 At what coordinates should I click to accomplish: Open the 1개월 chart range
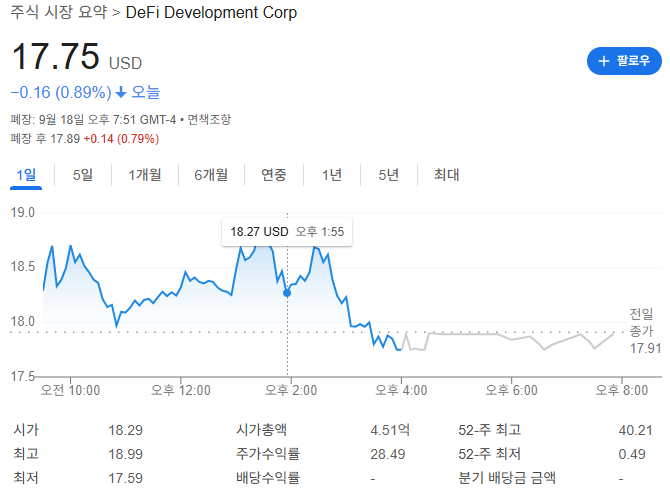tap(145, 175)
